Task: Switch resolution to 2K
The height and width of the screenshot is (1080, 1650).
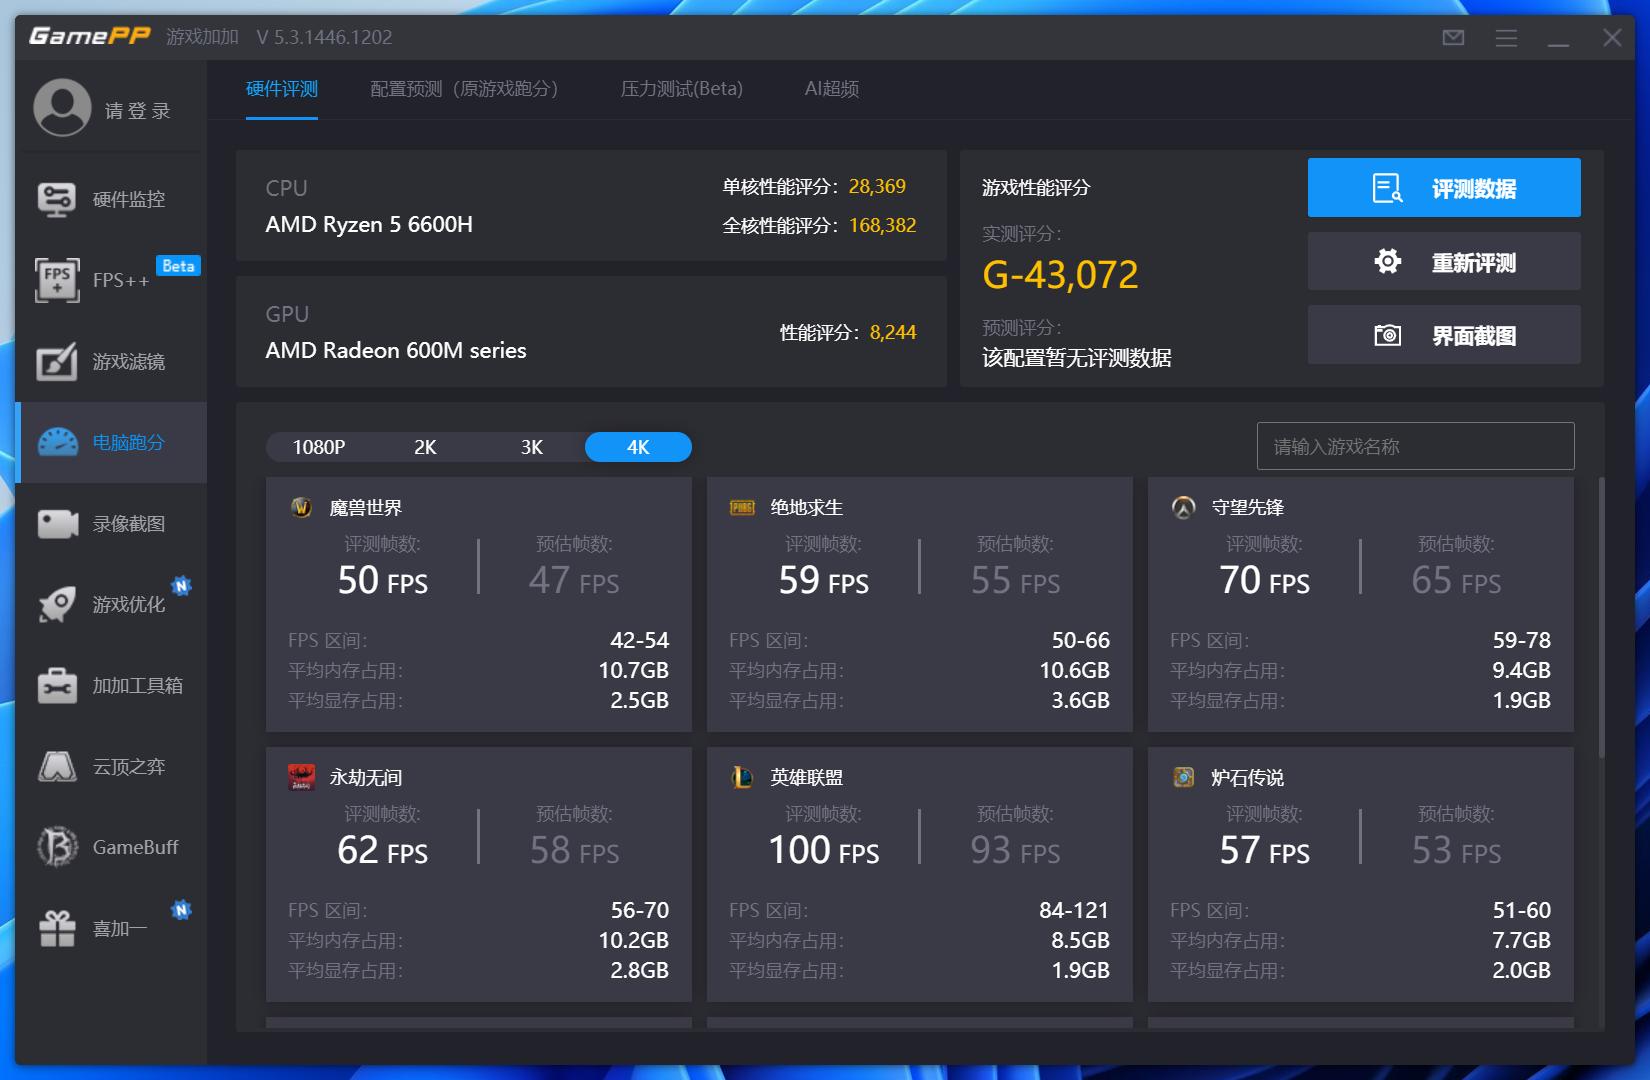Action: coord(425,447)
